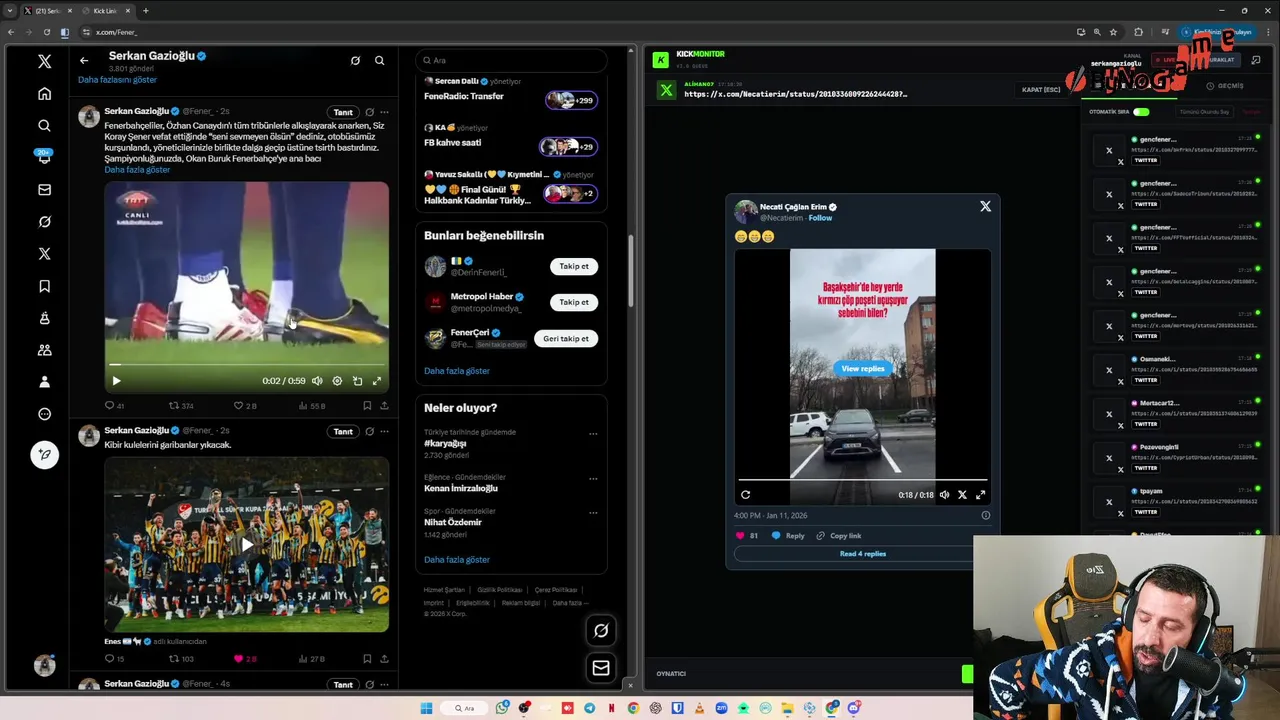Click Daha fazlasını göster link at top

(117, 80)
